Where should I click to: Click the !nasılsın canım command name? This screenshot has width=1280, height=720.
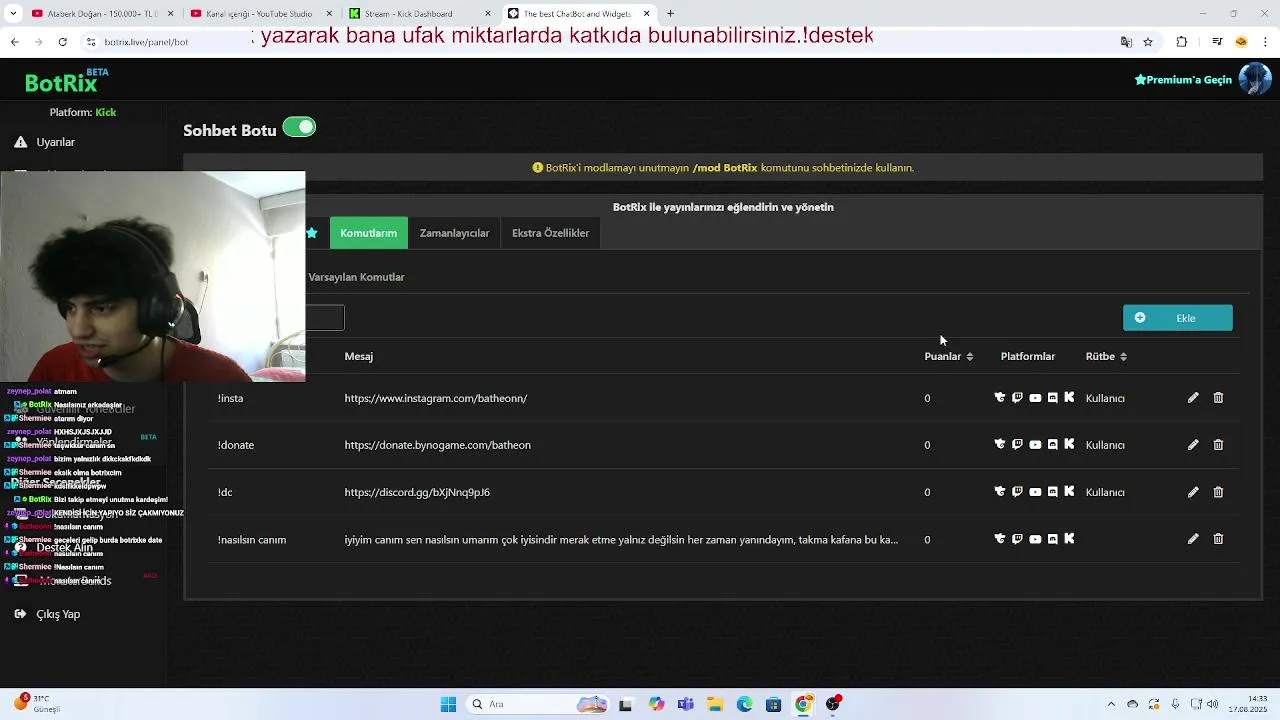click(x=252, y=540)
